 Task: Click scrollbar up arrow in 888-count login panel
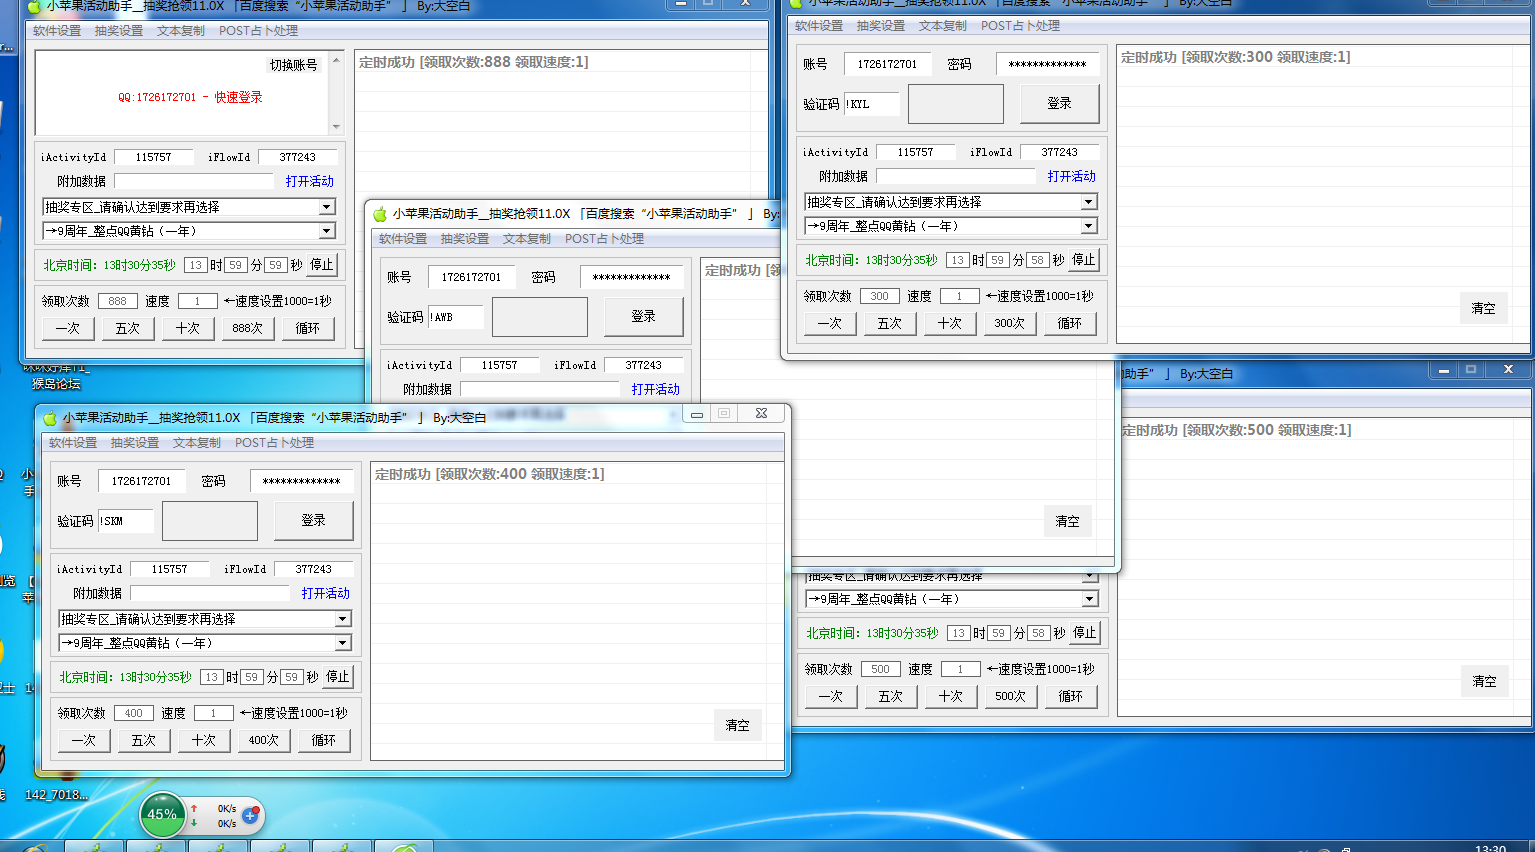pos(336,58)
